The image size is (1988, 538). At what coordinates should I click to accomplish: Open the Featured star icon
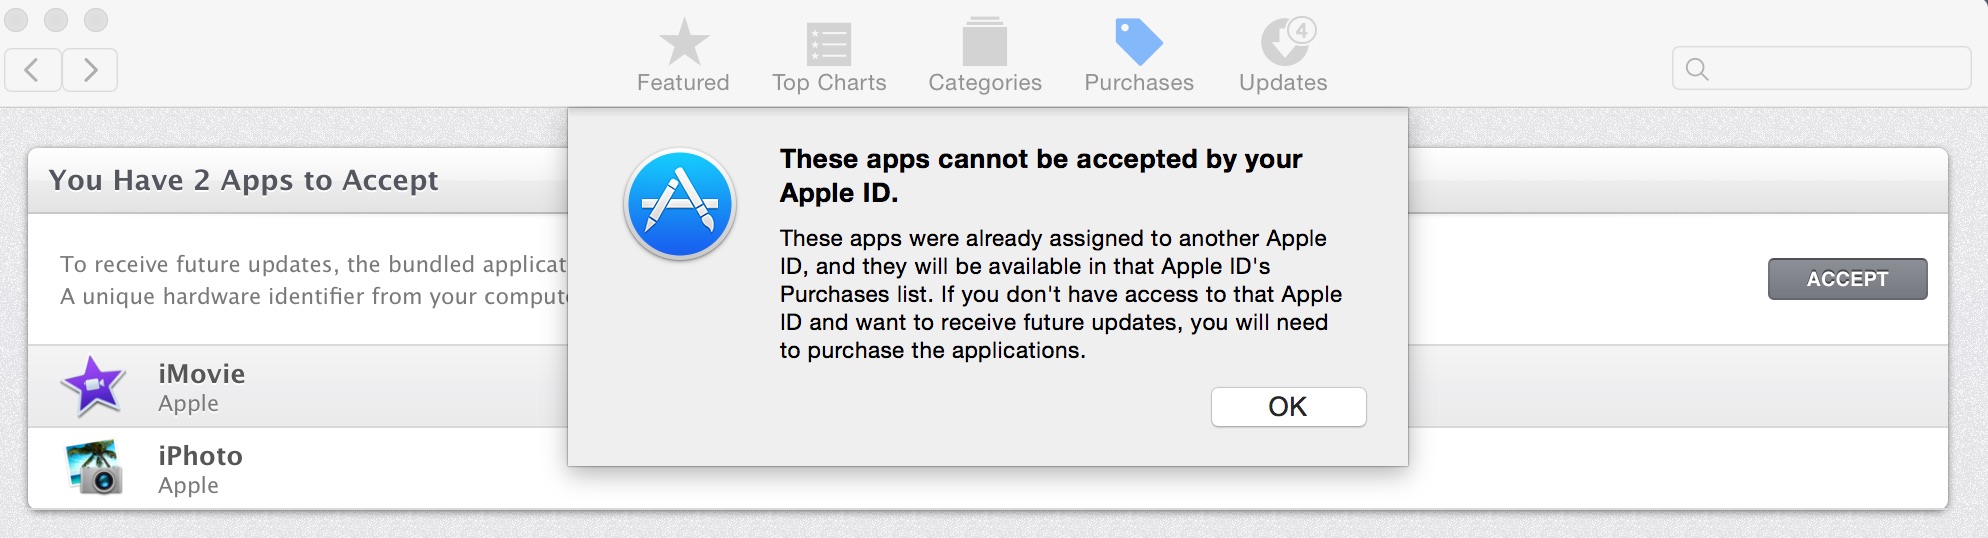(684, 42)
